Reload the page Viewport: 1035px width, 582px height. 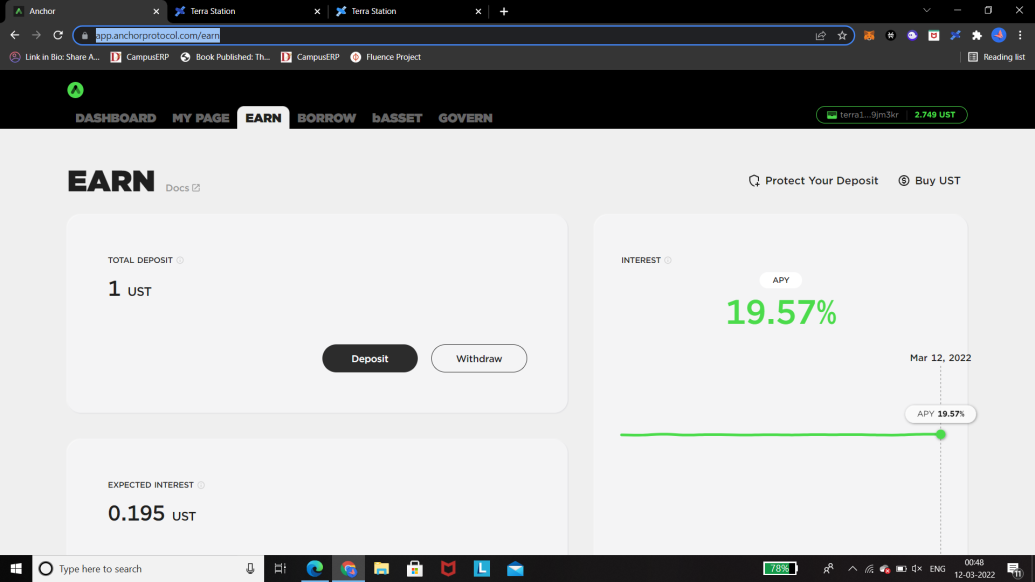(58, 35)
